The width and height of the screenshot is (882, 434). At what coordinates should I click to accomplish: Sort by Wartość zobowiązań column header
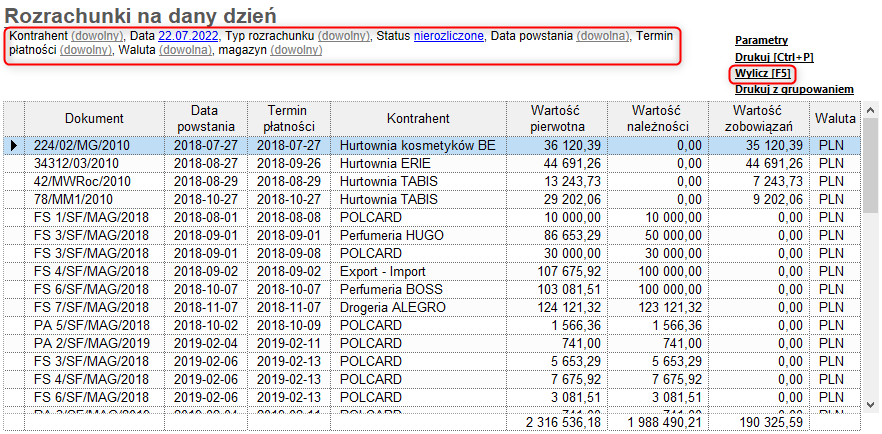pos(759,119)
